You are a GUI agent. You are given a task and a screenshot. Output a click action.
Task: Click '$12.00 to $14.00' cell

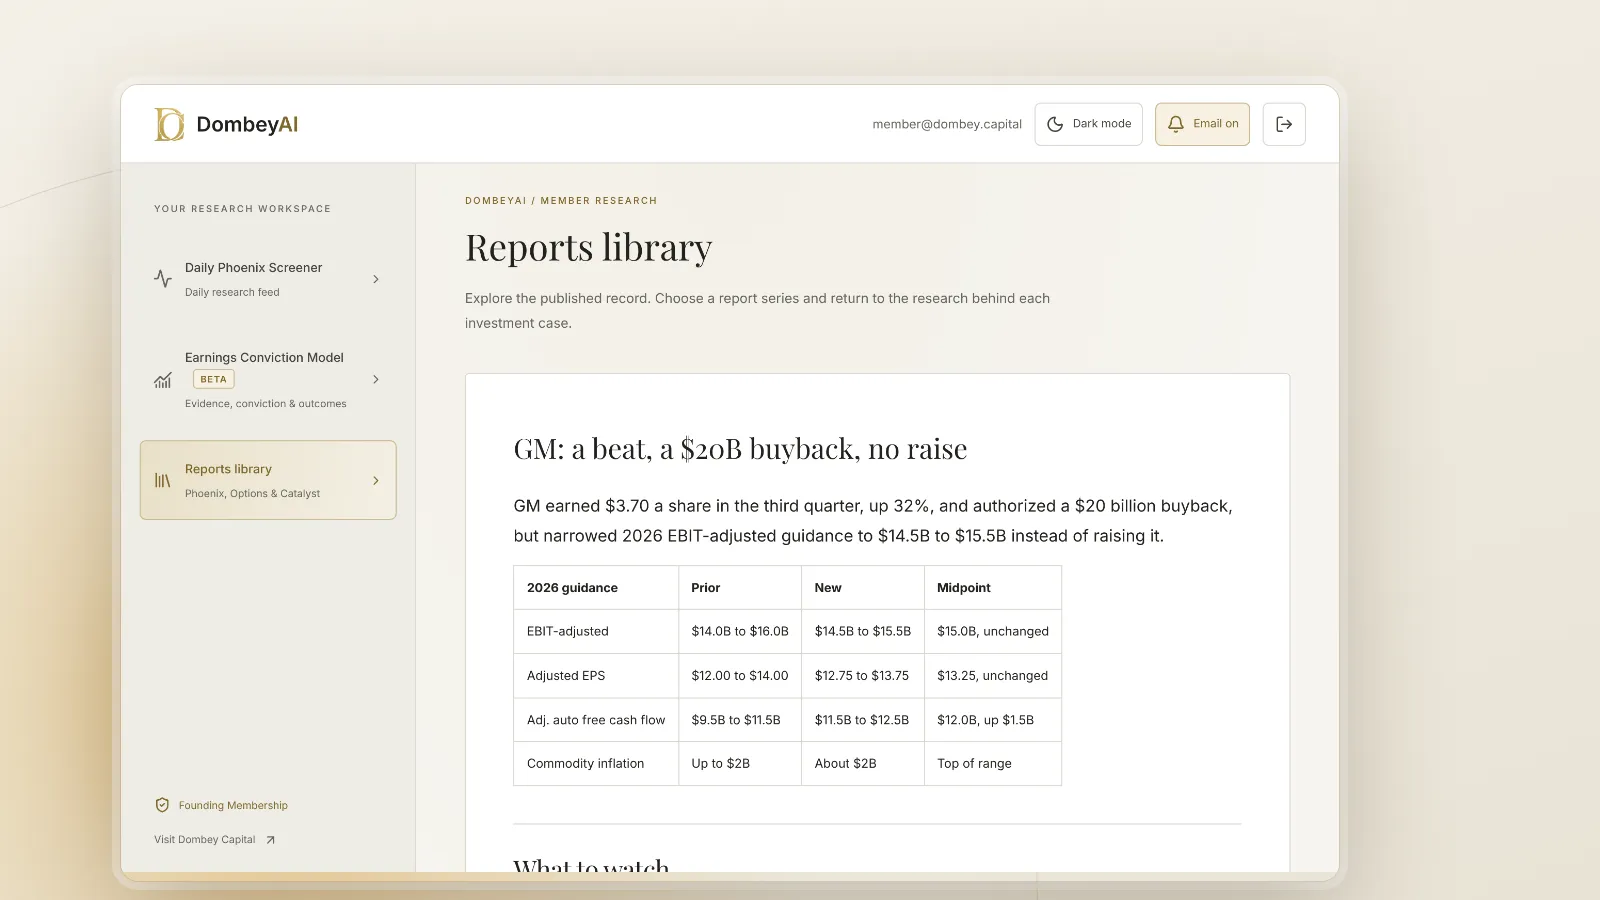pyautogui.click(x=740, y=676)
